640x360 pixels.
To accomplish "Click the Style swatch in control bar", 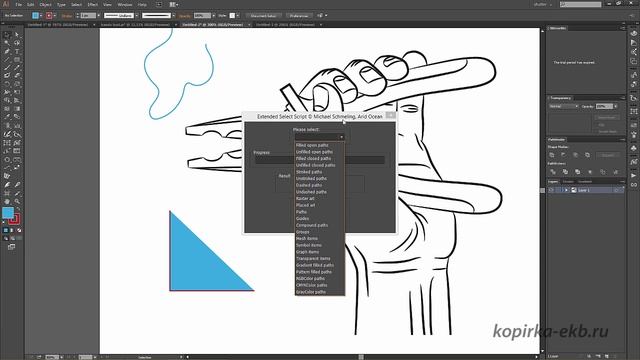I will point(232,16).
